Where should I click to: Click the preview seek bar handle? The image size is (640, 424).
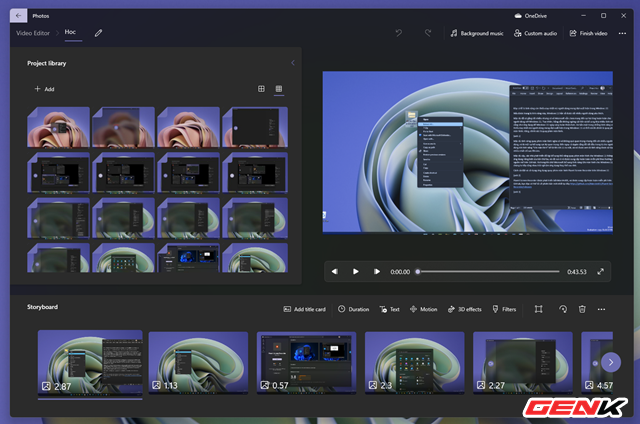(418, 271)
